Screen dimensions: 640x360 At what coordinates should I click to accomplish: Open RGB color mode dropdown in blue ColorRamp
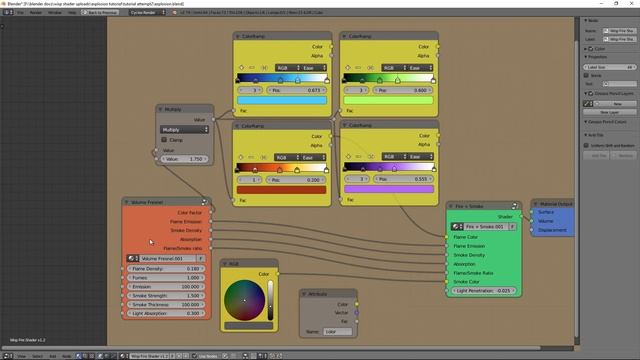288,68
